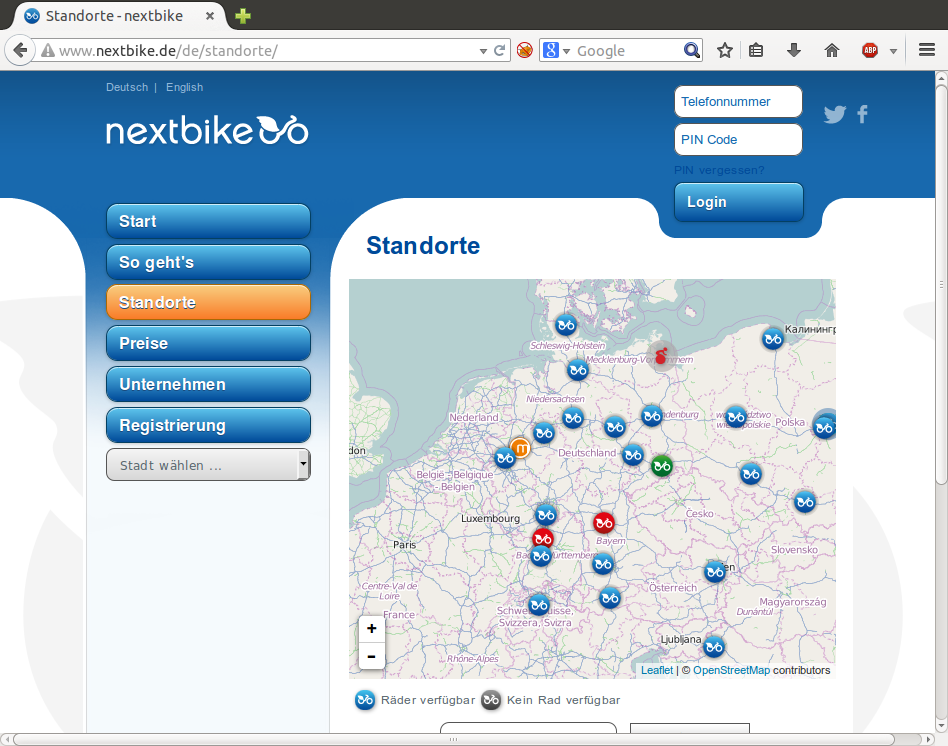
Task: Click the bike marker over Schweiz
Action: pyautogui.click(x=539, y=605)
